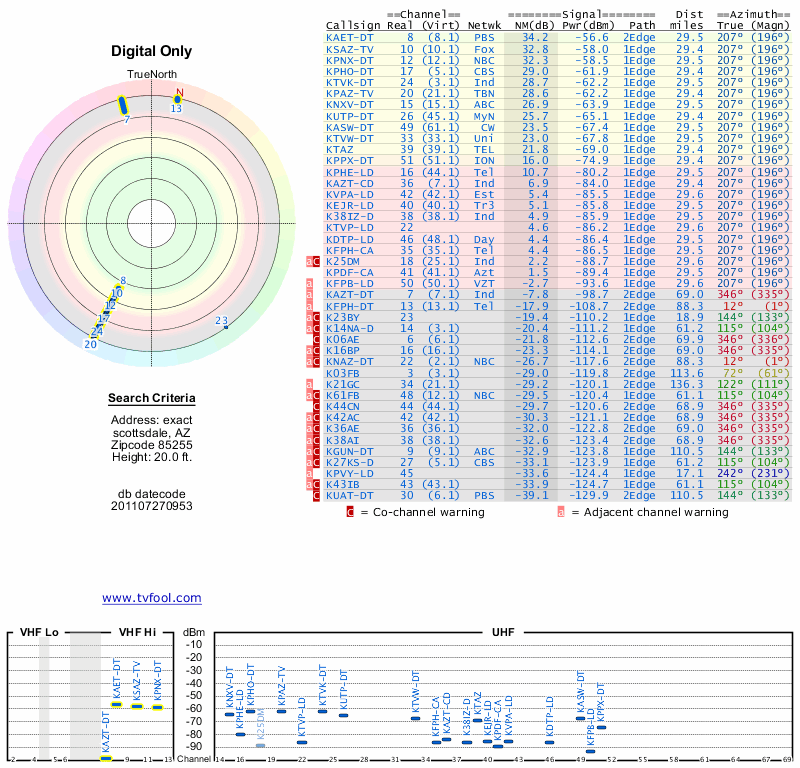Viewport: 800px width, 768px height.
Task: Click the KNXV-DT bar in the UHF chart
Action: (229, 714)
